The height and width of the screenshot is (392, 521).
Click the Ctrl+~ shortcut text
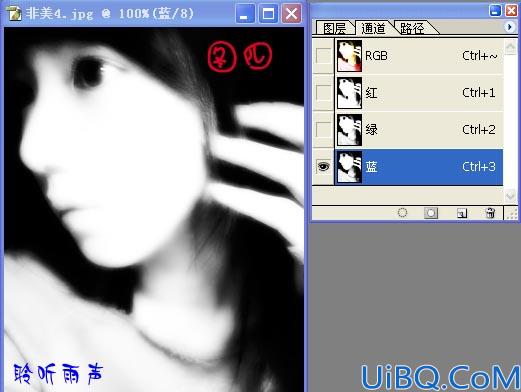480,56
